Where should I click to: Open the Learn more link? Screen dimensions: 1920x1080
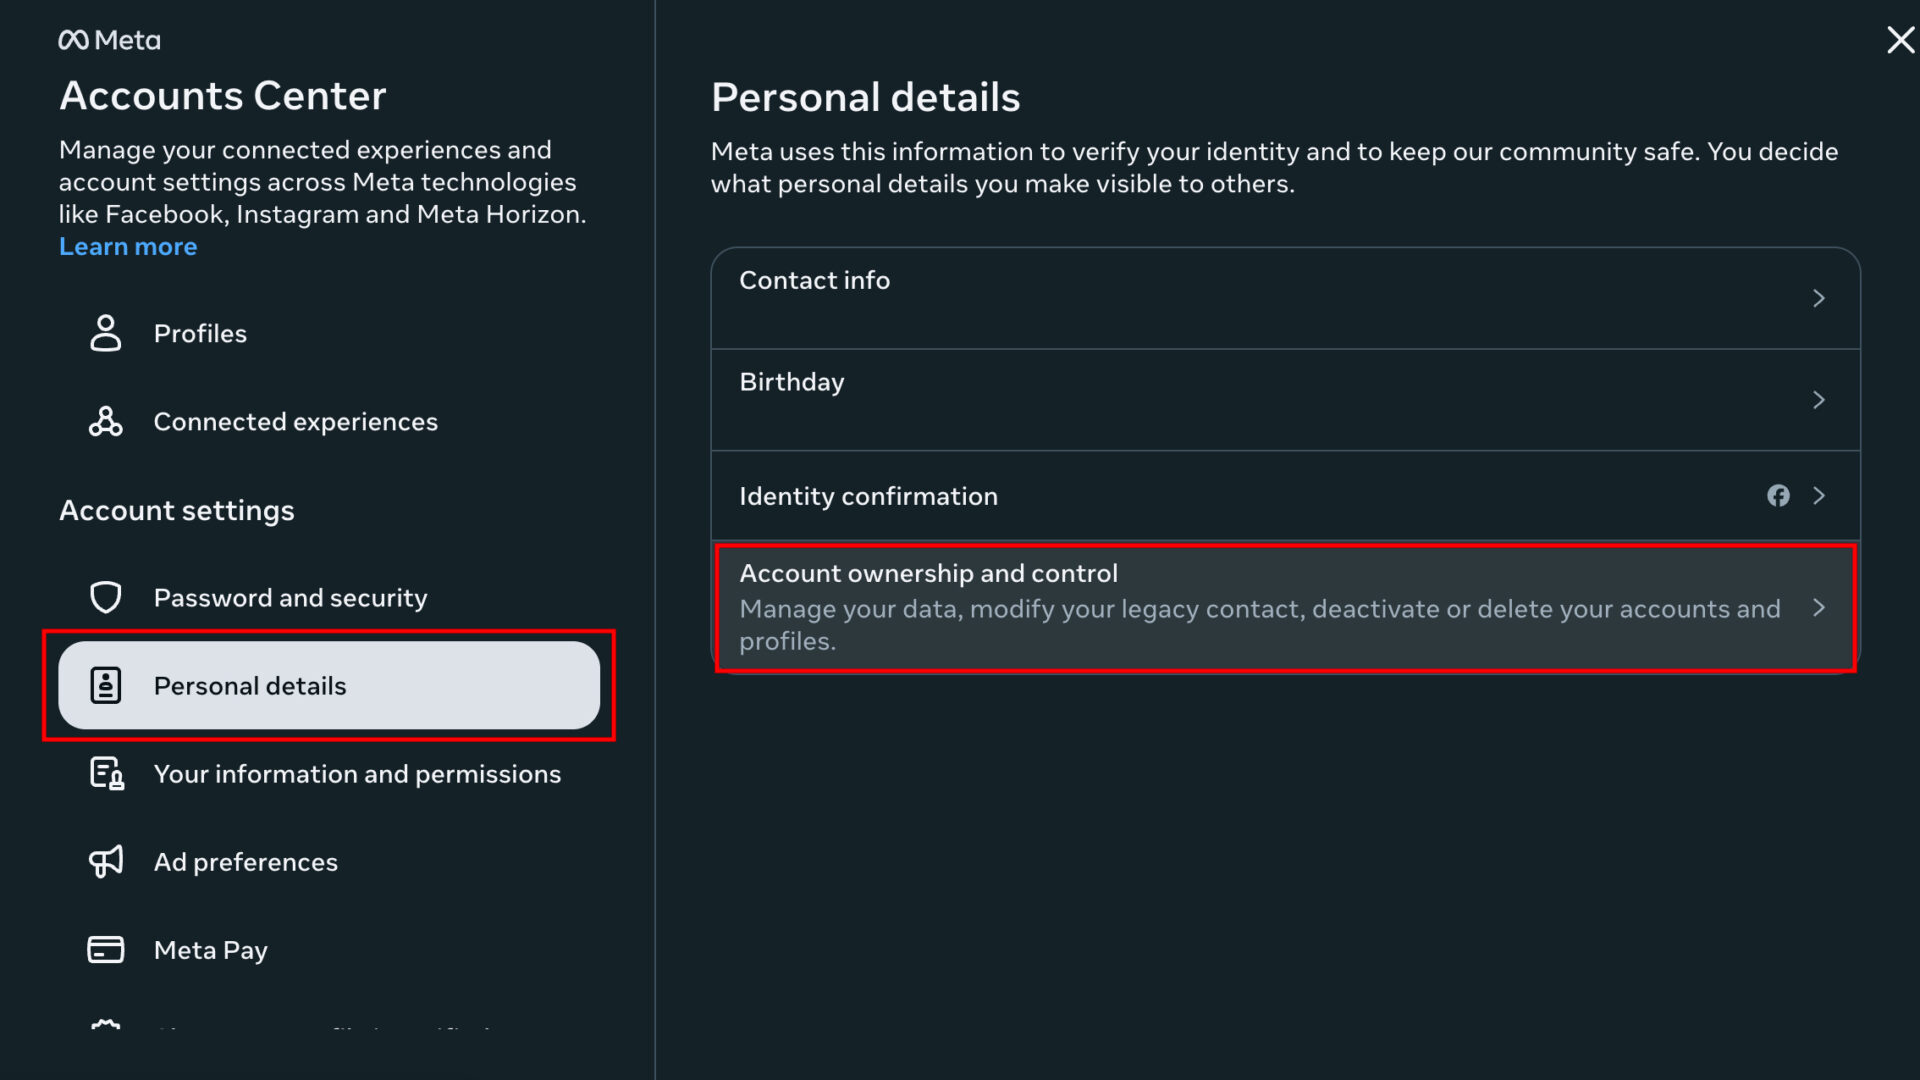[128, 246]
